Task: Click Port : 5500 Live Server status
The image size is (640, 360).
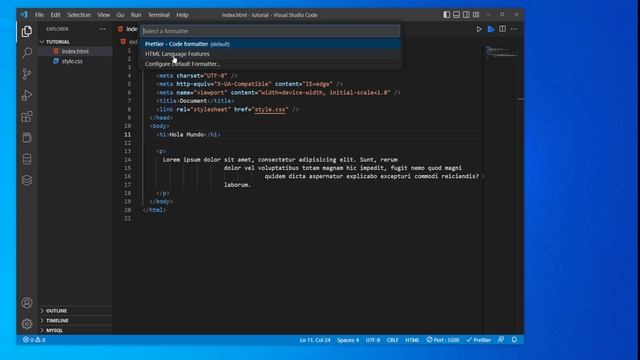Action: (443, 340)
